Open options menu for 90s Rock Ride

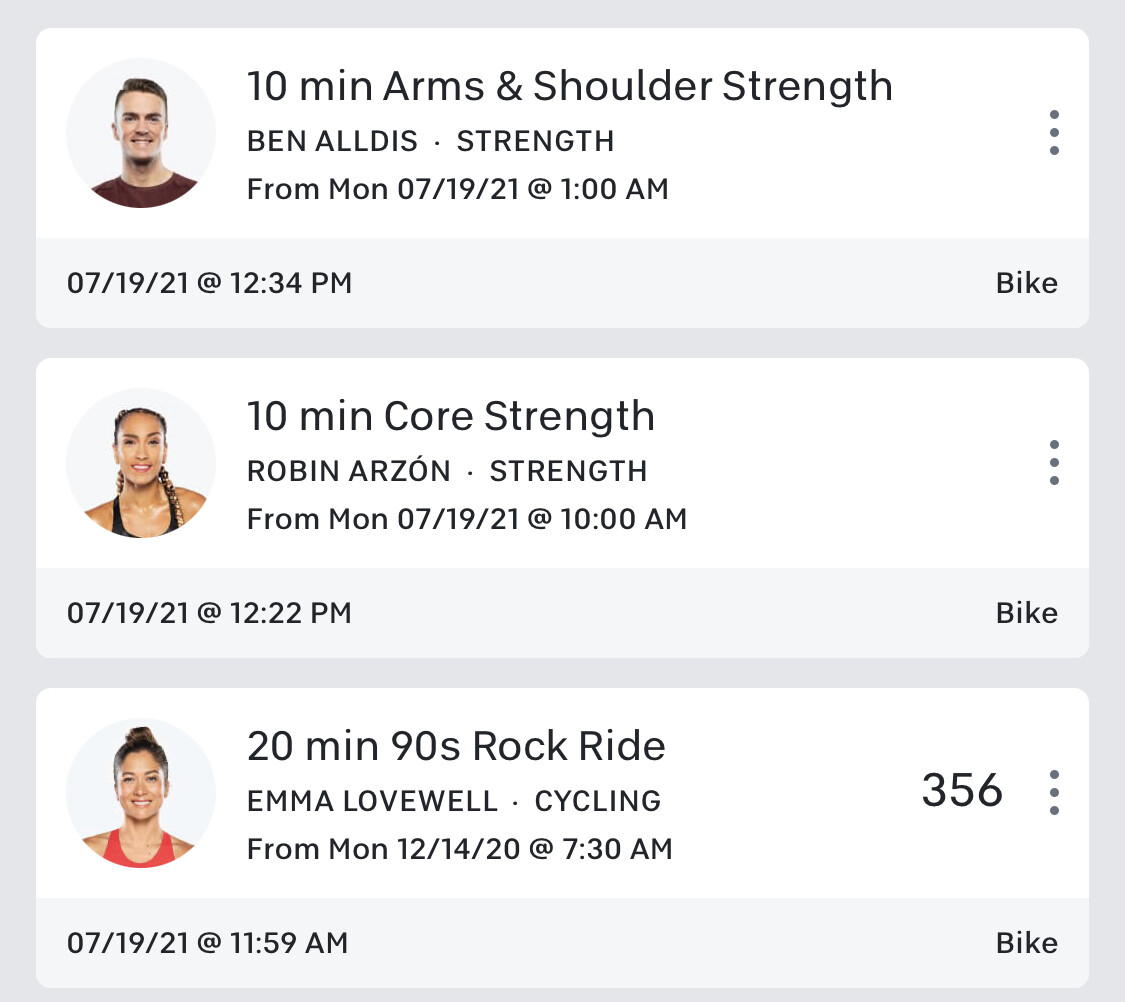coord(1054,793)
